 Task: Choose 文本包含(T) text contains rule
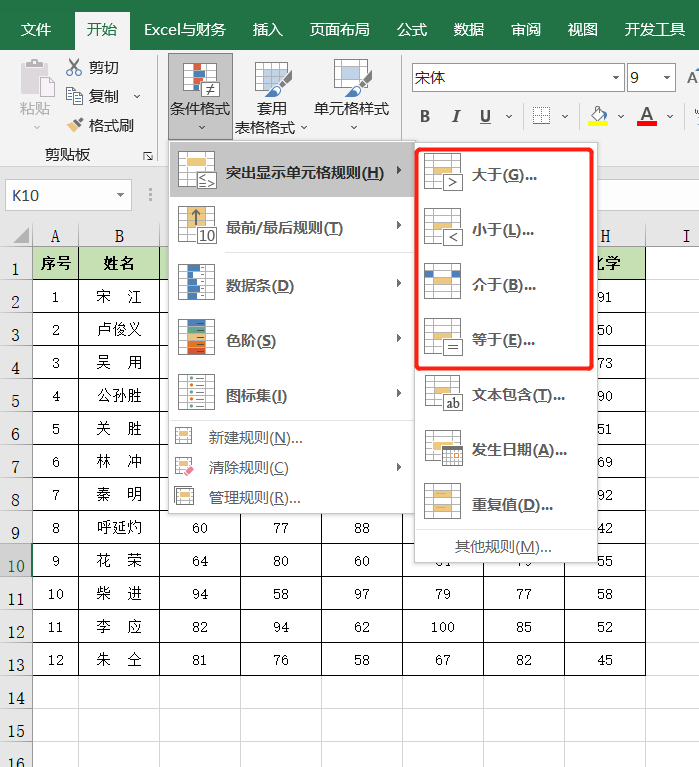coord(506,395)
